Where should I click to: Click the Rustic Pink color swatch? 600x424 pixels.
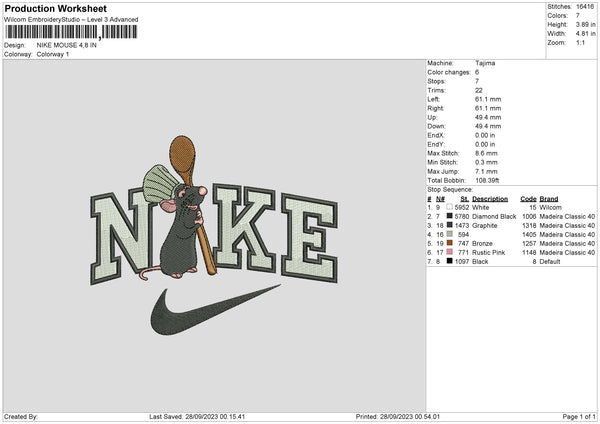[x=449, y=252]
